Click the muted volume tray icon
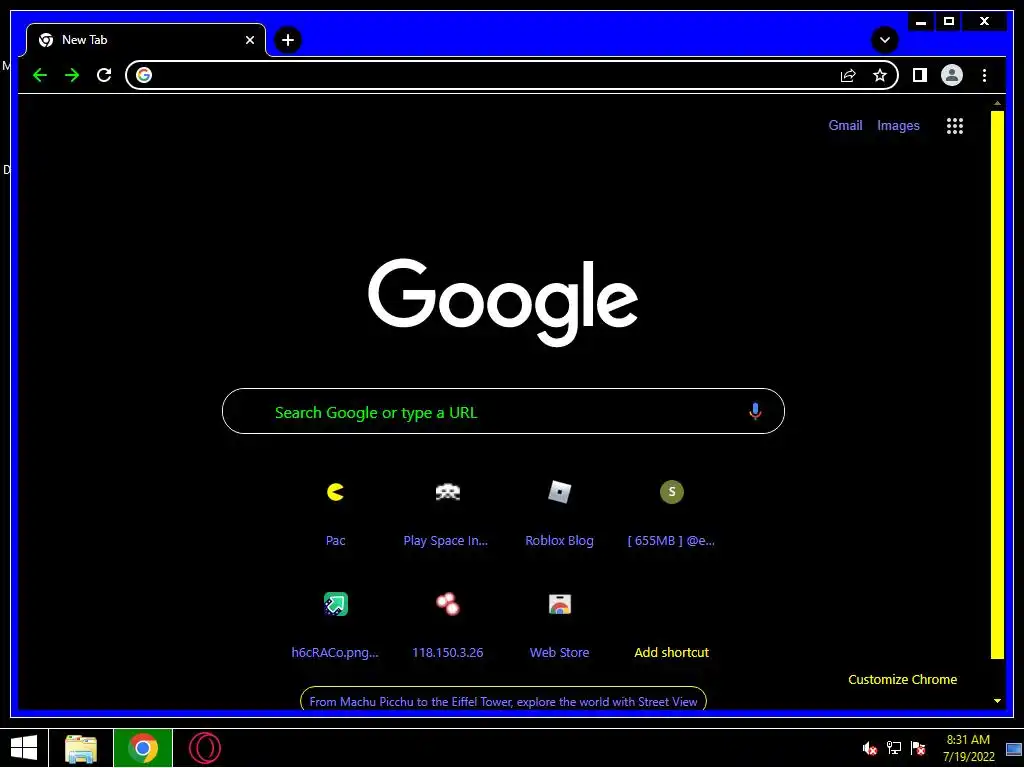 click(x=869, y=748)
